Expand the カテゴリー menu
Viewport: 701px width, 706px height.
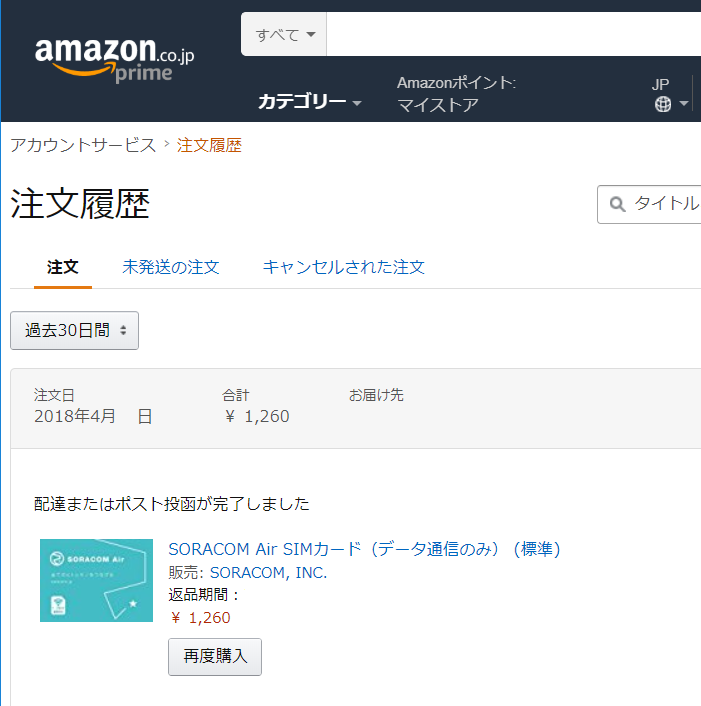[x=310, y=102]
